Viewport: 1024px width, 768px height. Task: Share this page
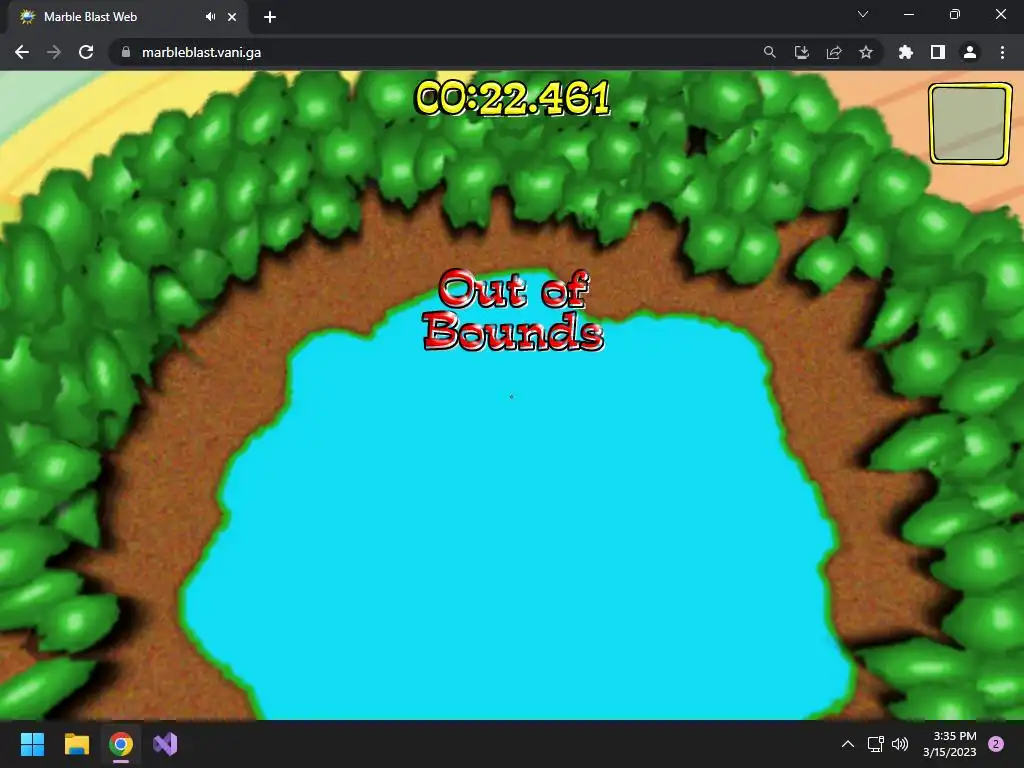click(x=833, y=52)
